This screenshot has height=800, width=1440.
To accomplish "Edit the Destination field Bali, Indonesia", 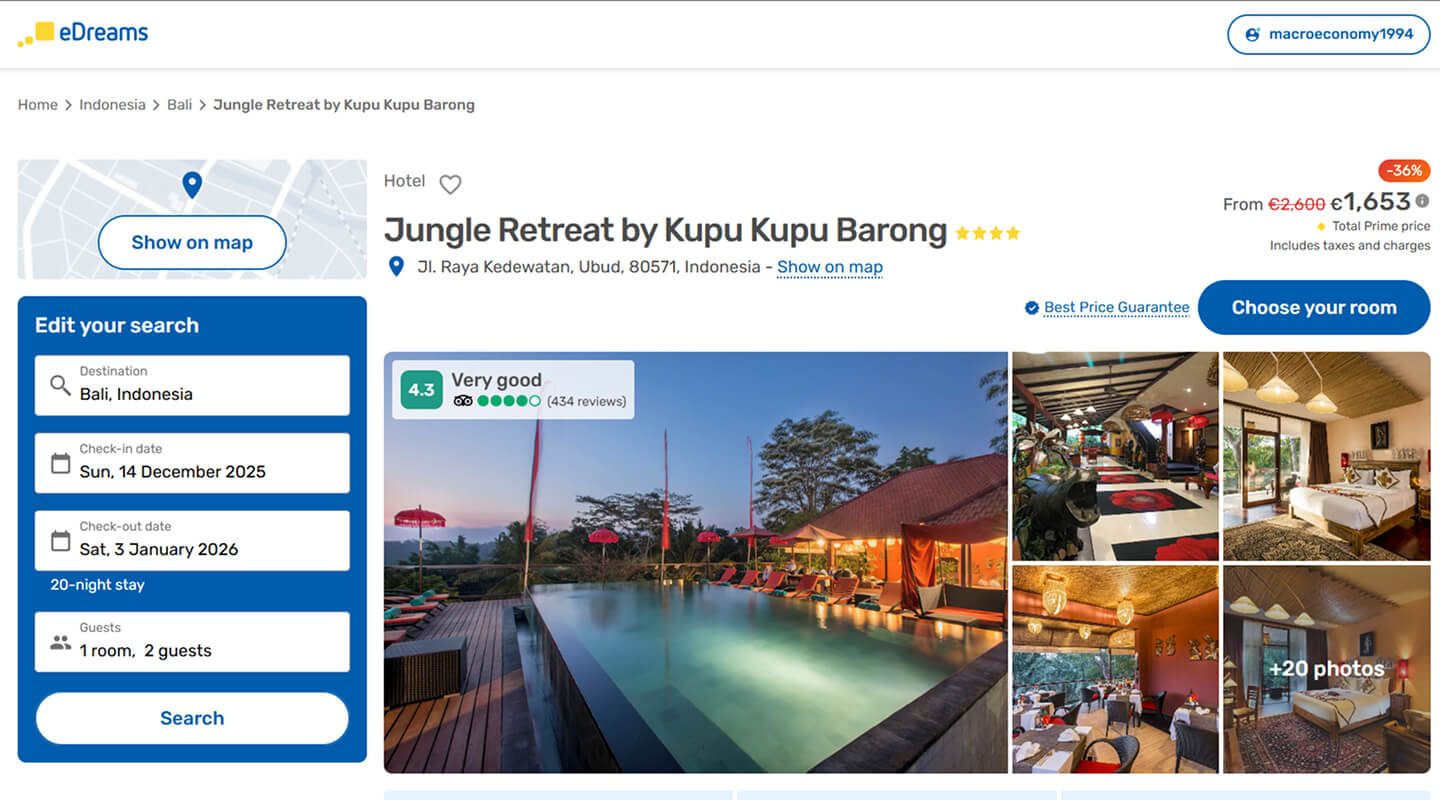I will pyautogui.click(x=192, y=385).
